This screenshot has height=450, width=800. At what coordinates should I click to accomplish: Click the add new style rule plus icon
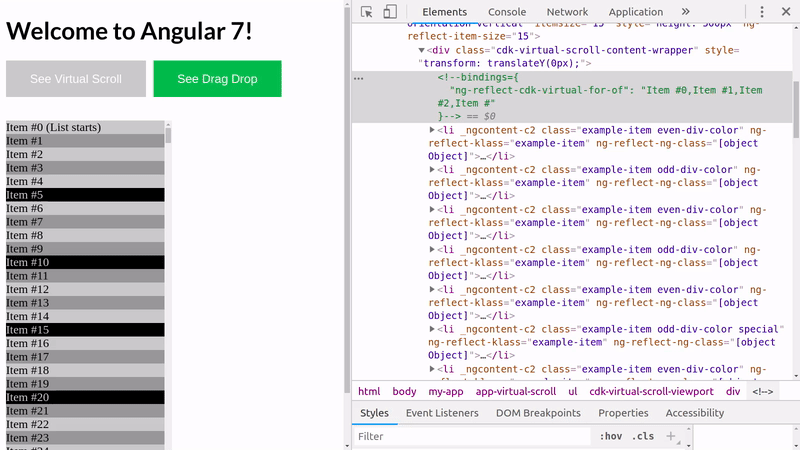click(671, 436)
